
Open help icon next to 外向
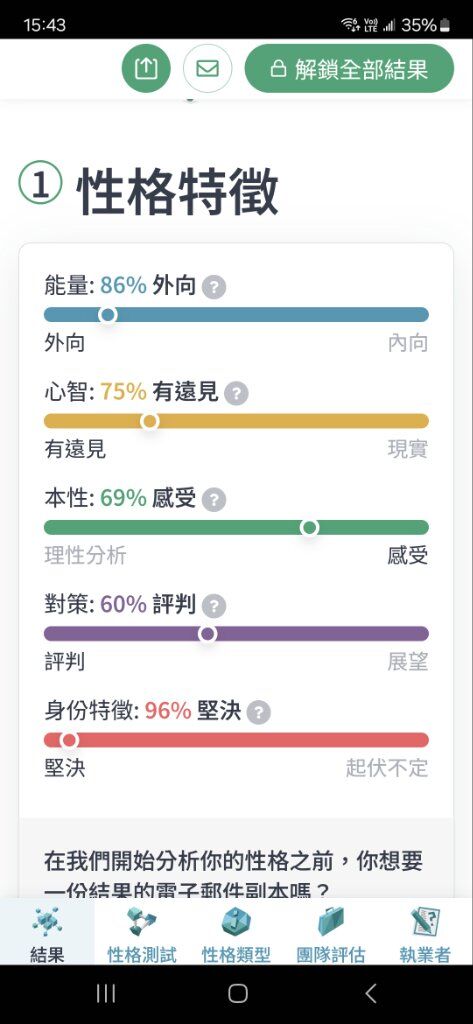point(214,287)
